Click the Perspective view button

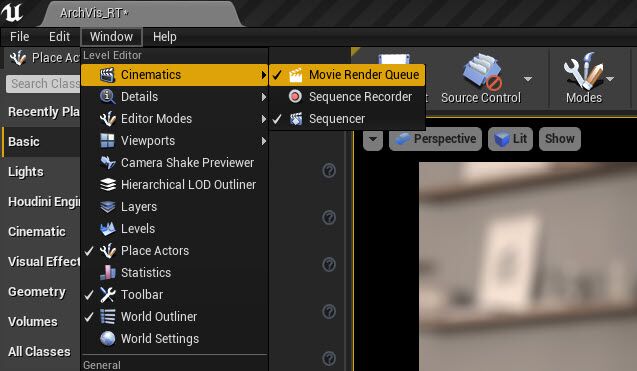(x=436, y=139)
